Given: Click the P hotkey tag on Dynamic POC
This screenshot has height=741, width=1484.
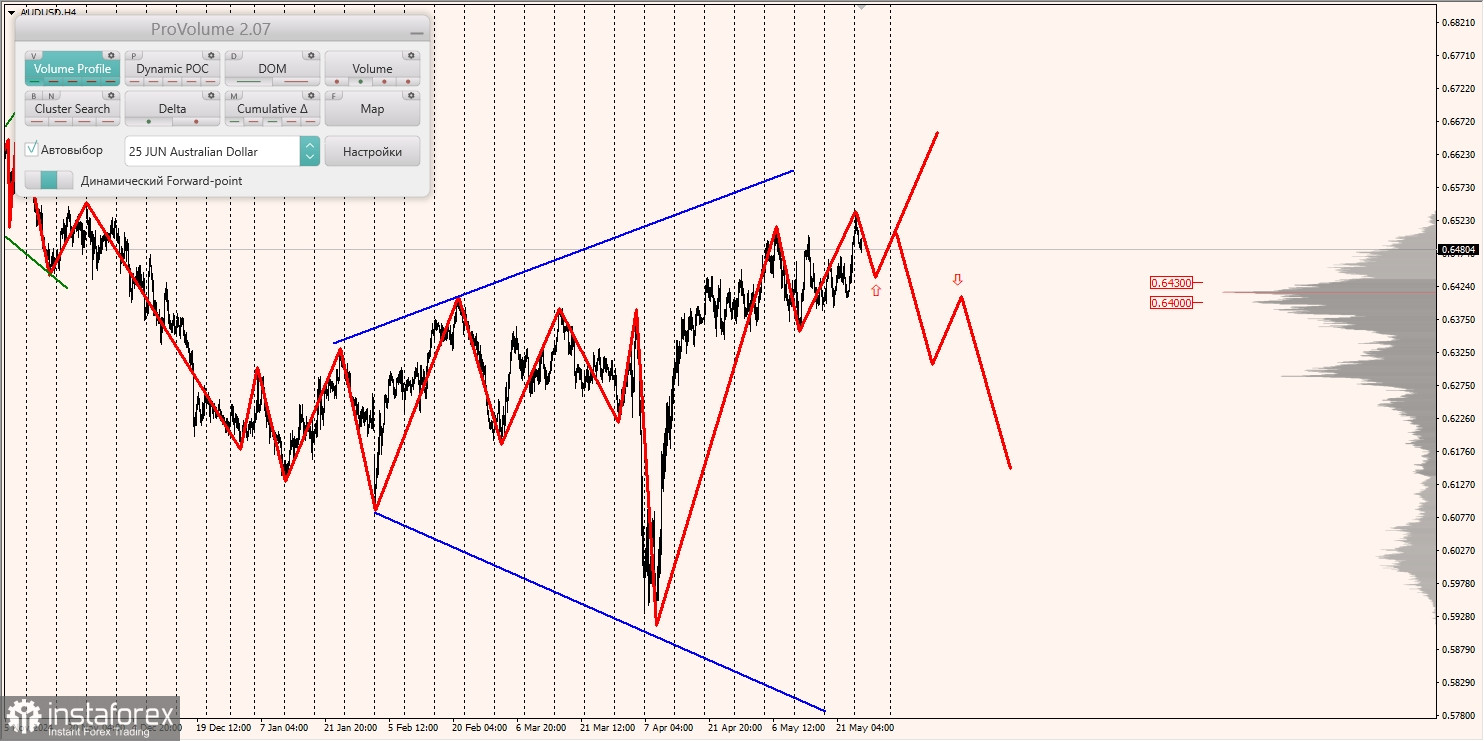Looking at the screenshot, I should tap(134, 55).
